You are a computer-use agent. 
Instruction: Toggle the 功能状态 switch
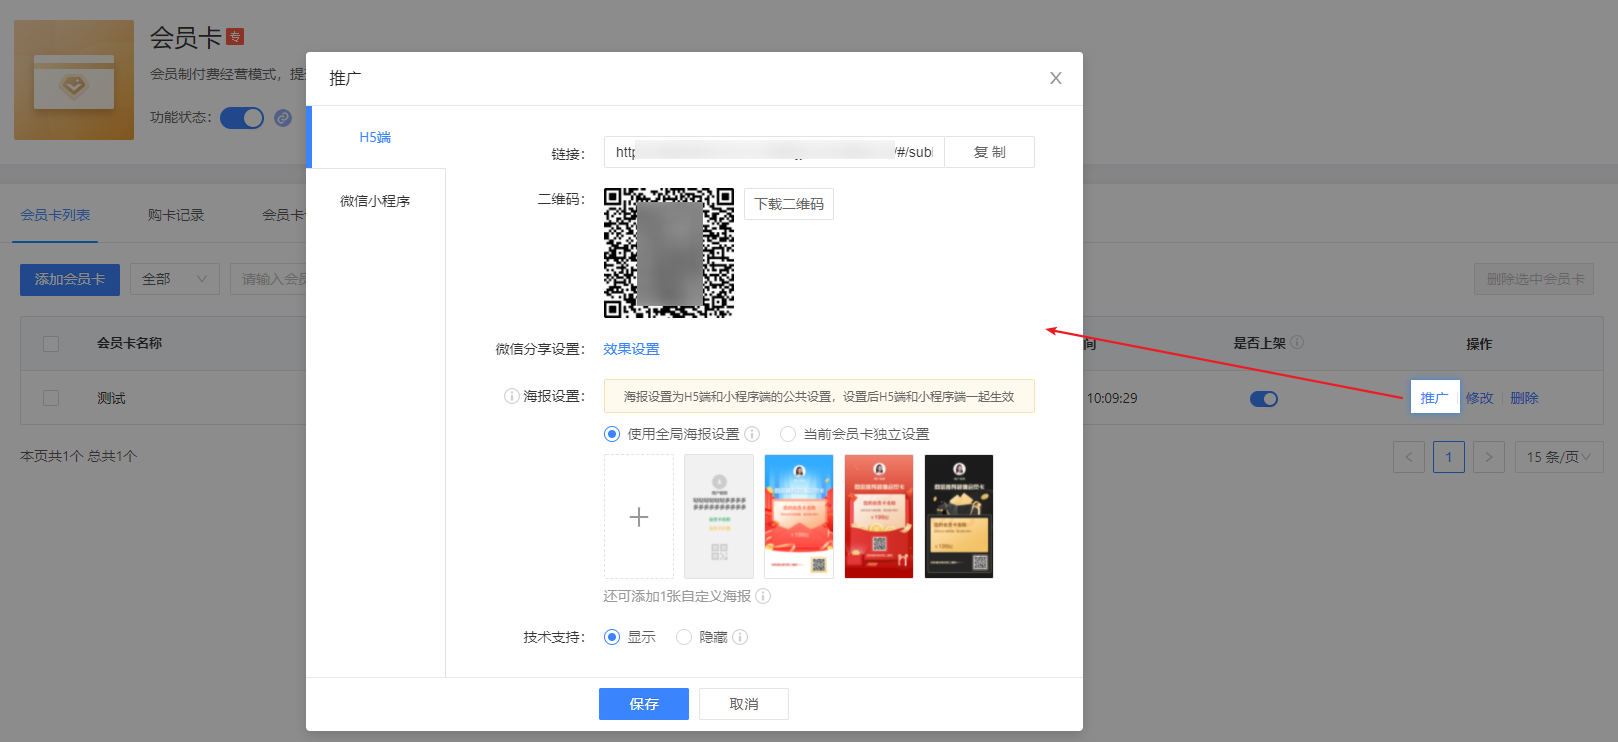[x=242, y=118]
